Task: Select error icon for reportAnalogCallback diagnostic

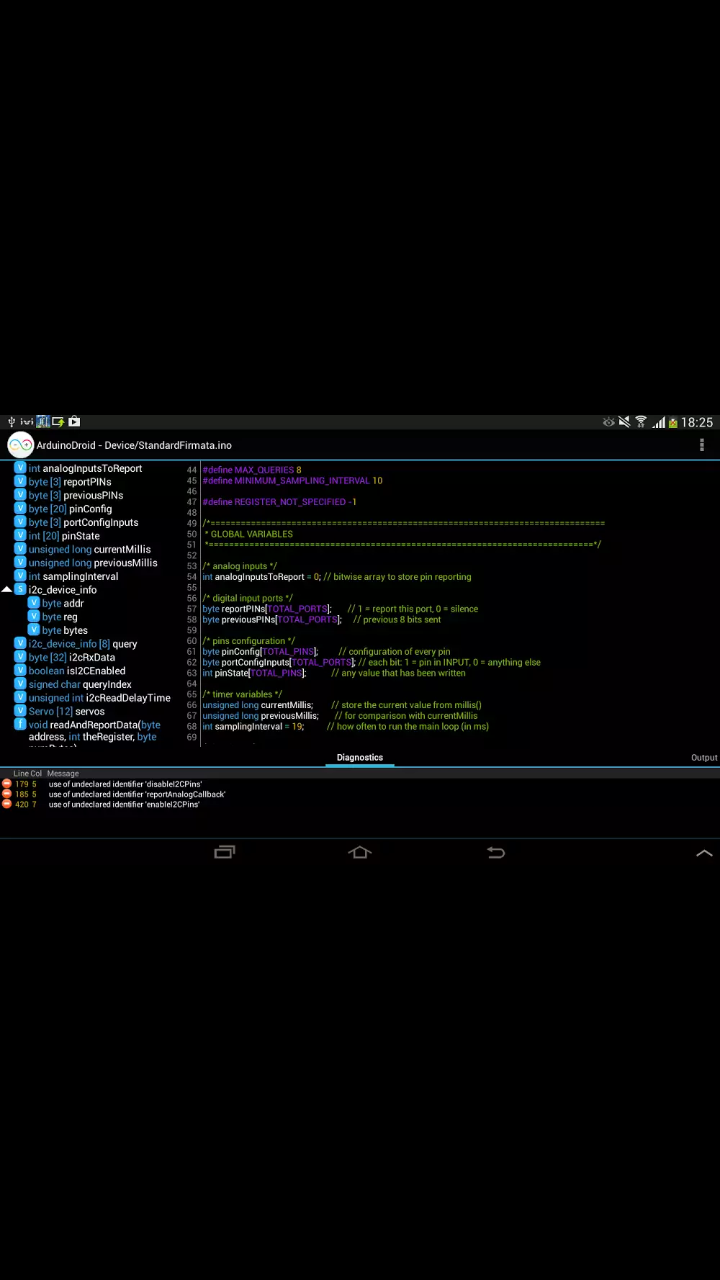Action: 7,794
